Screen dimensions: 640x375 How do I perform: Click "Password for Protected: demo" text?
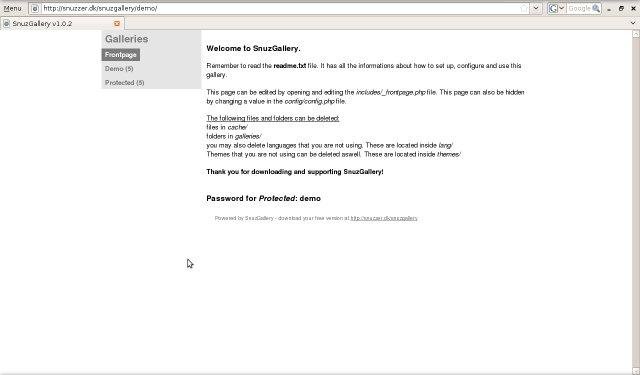click(x=264, y=199)
